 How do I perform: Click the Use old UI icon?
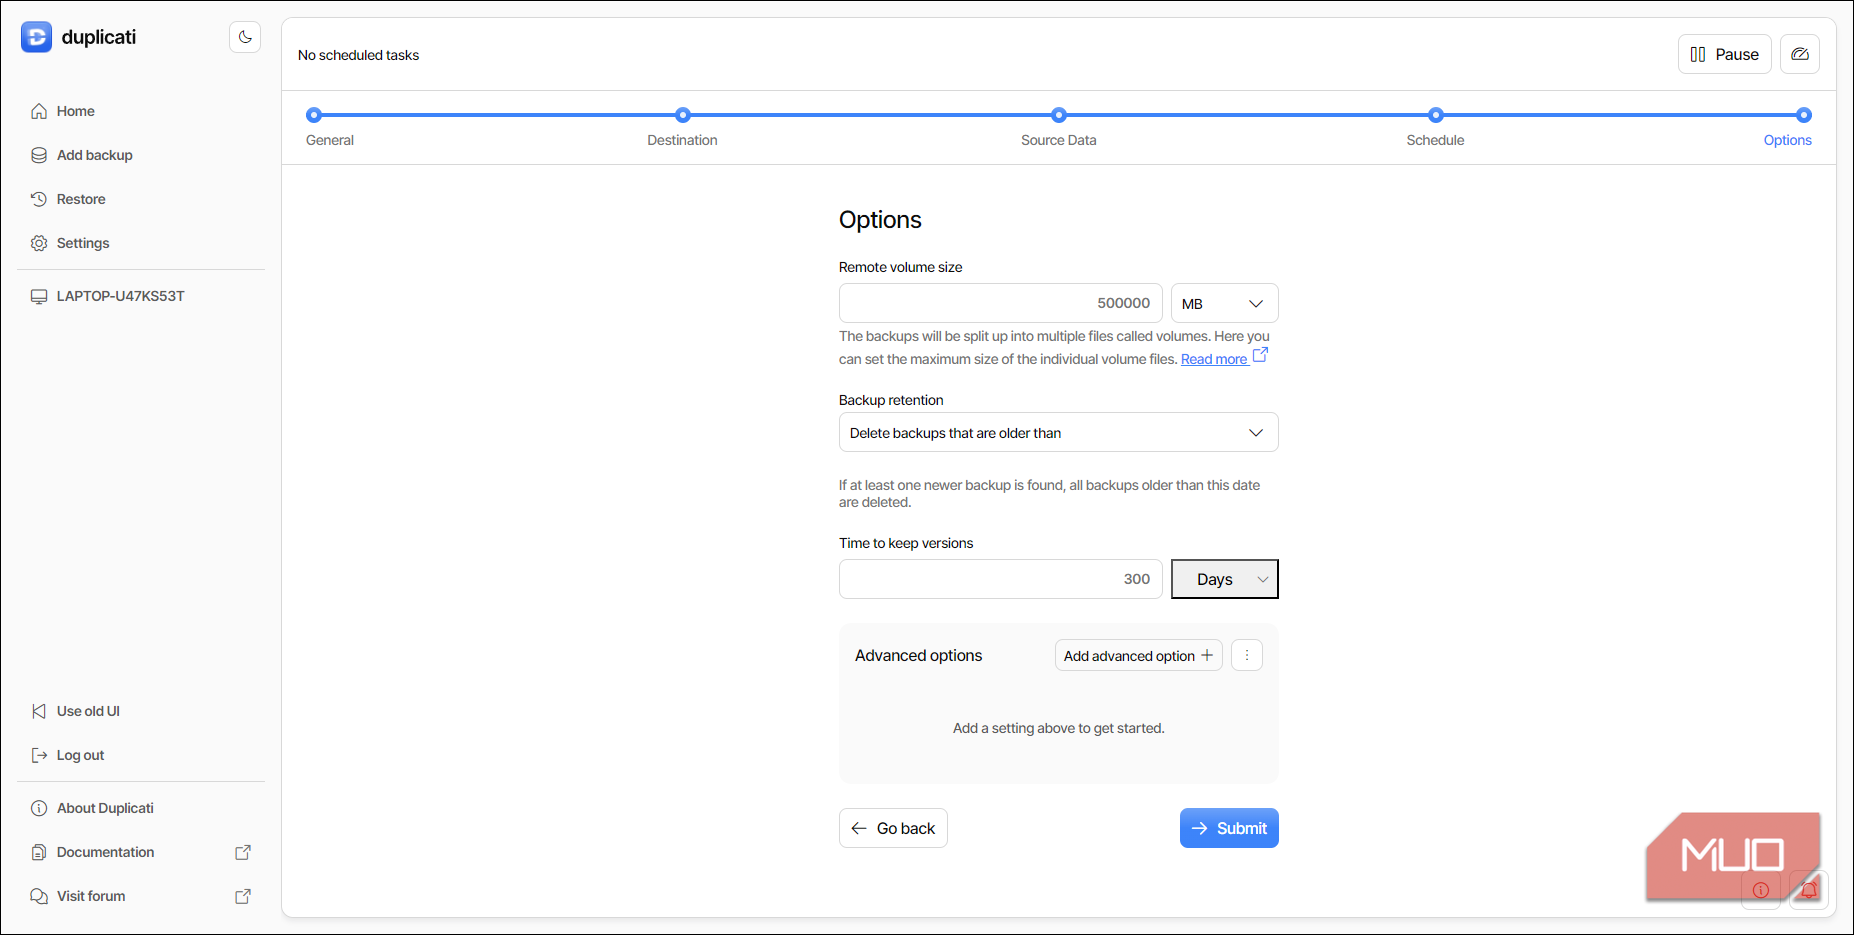click(x=39, y=711)
